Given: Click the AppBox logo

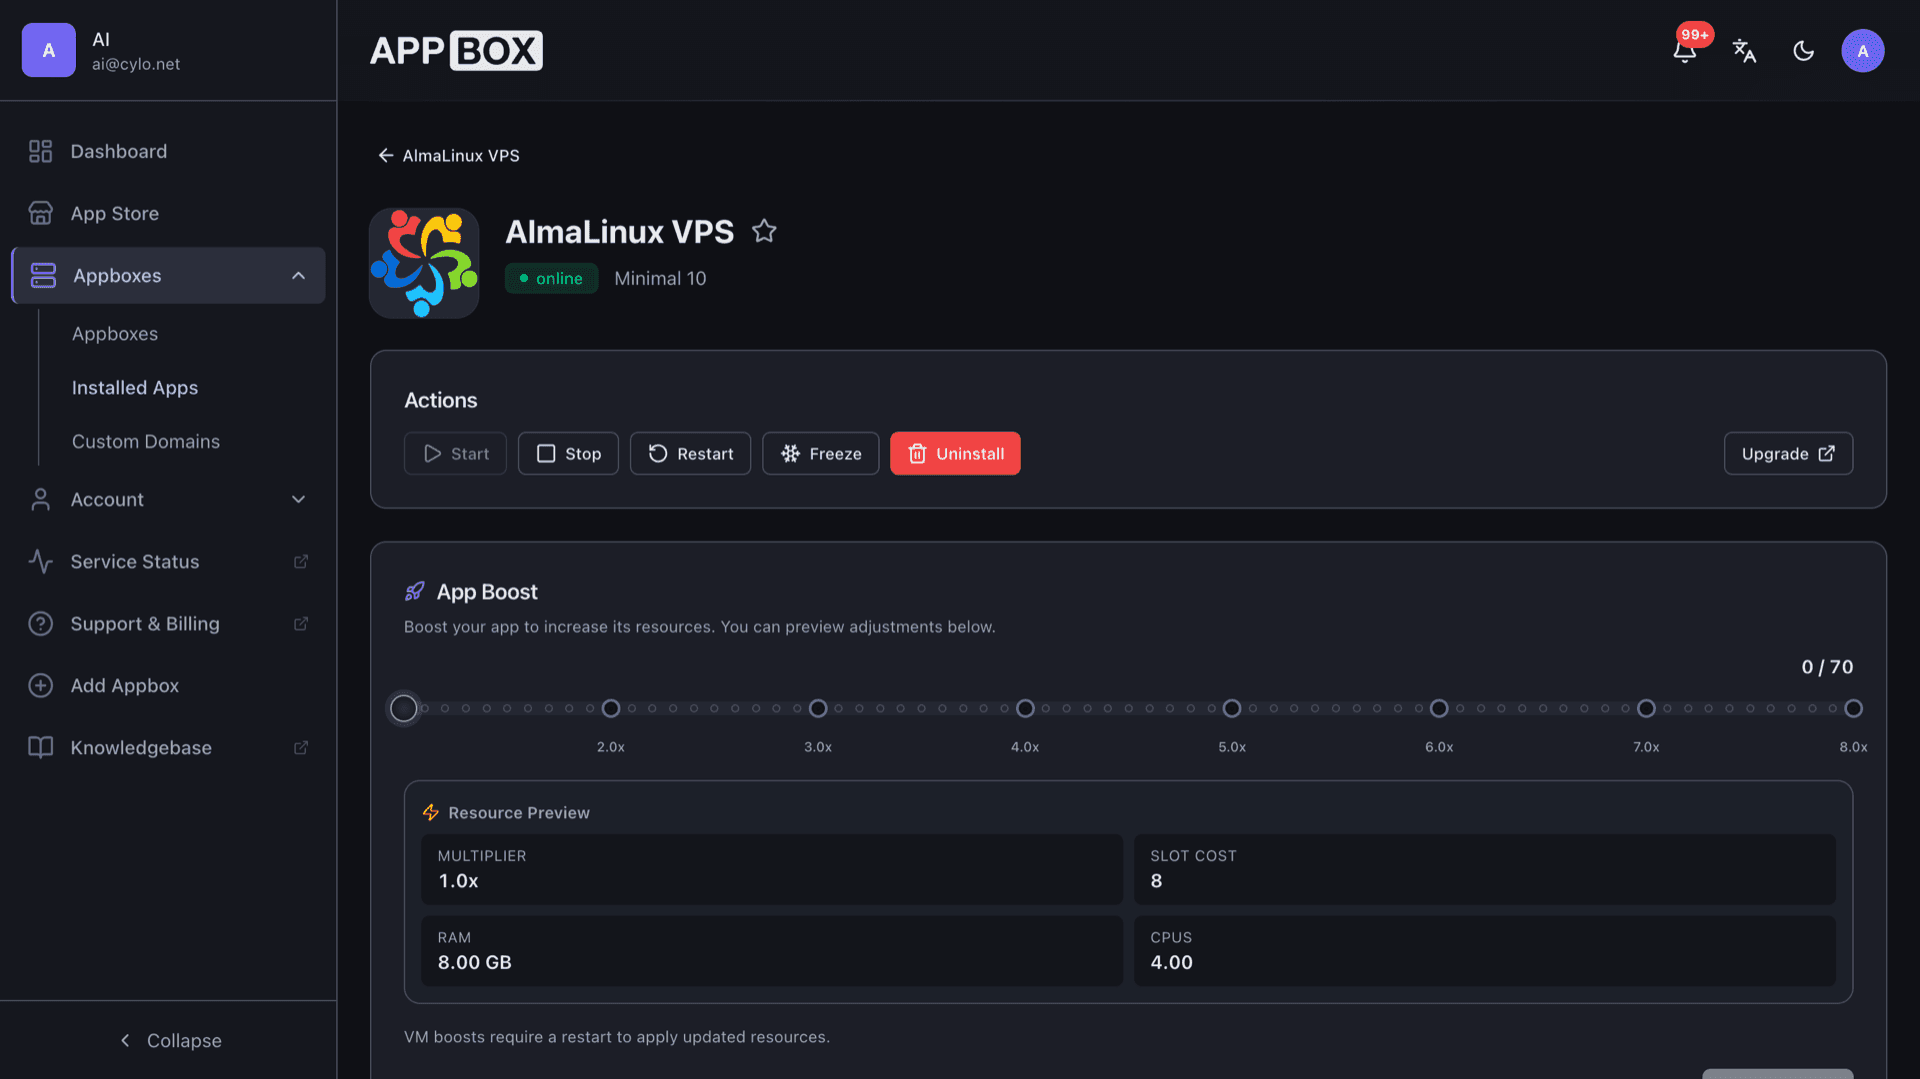Looking at the screenshot, I should [456, 51].
